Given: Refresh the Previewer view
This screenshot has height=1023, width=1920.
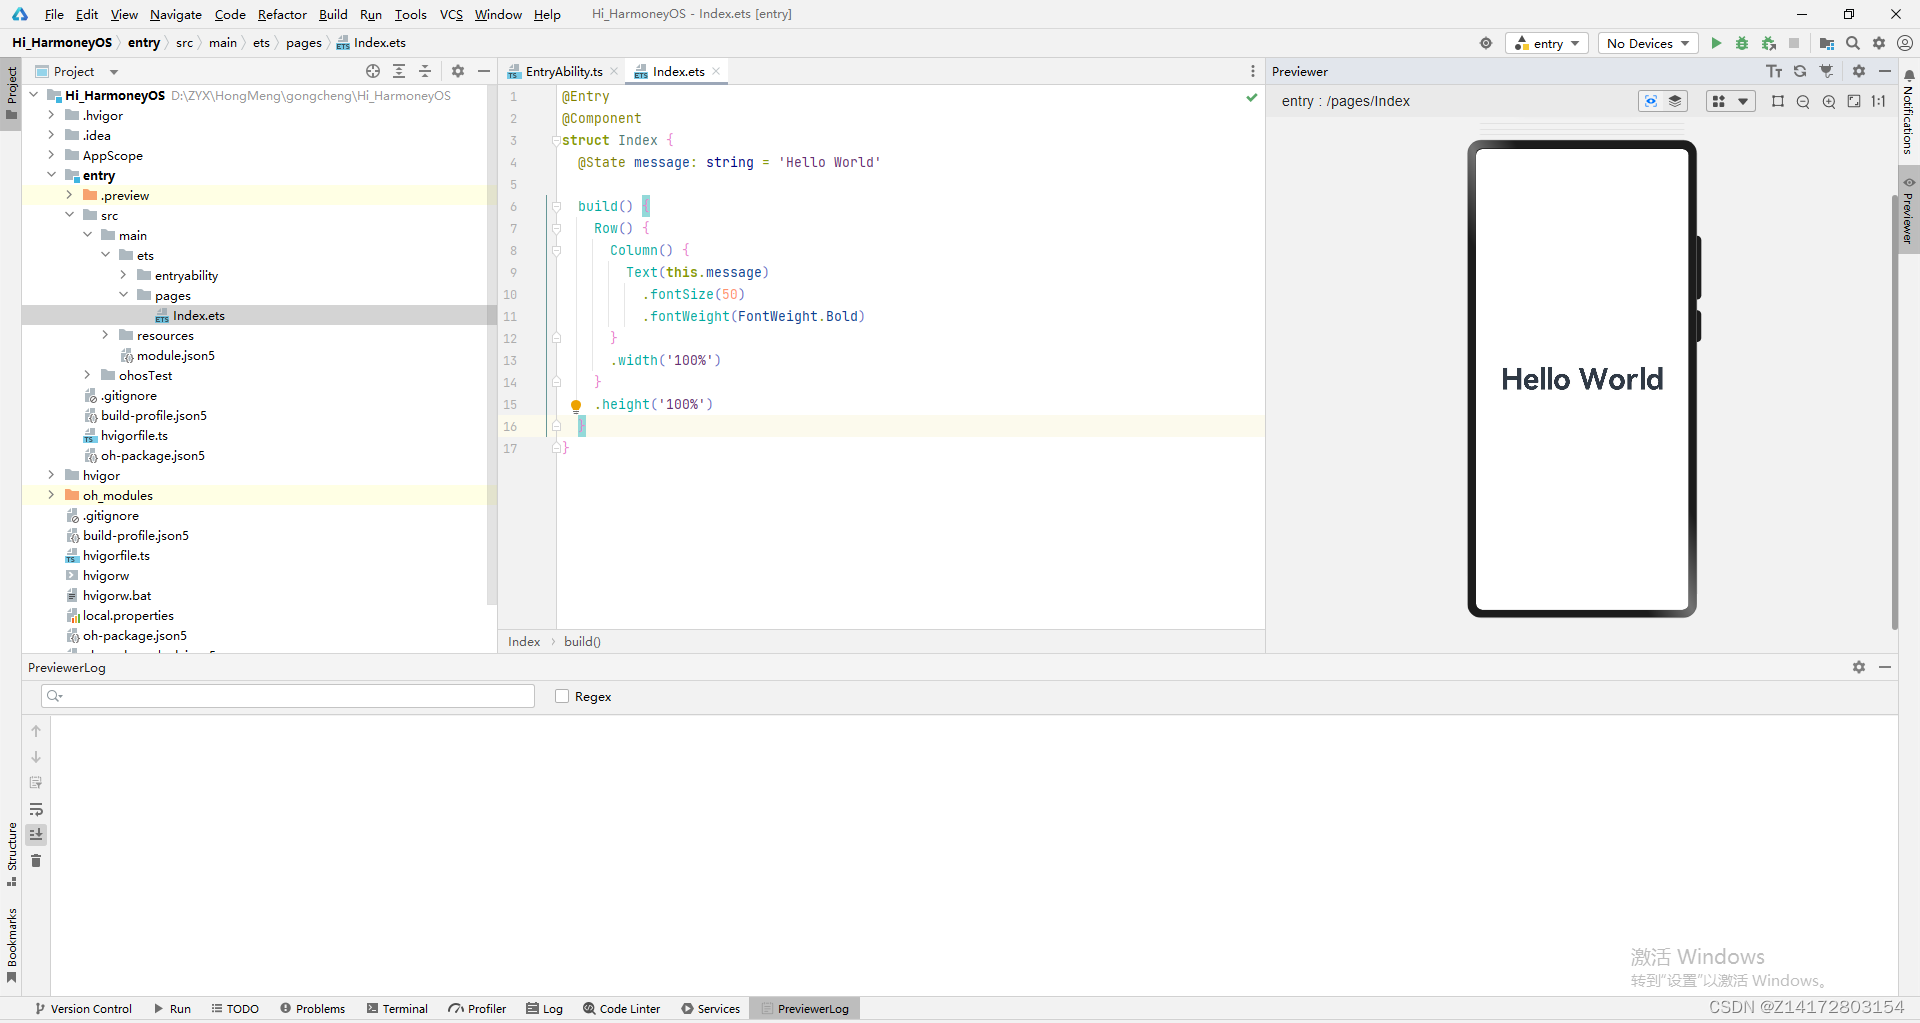Looking at the screenshot, I should [x=1800, y=71].
